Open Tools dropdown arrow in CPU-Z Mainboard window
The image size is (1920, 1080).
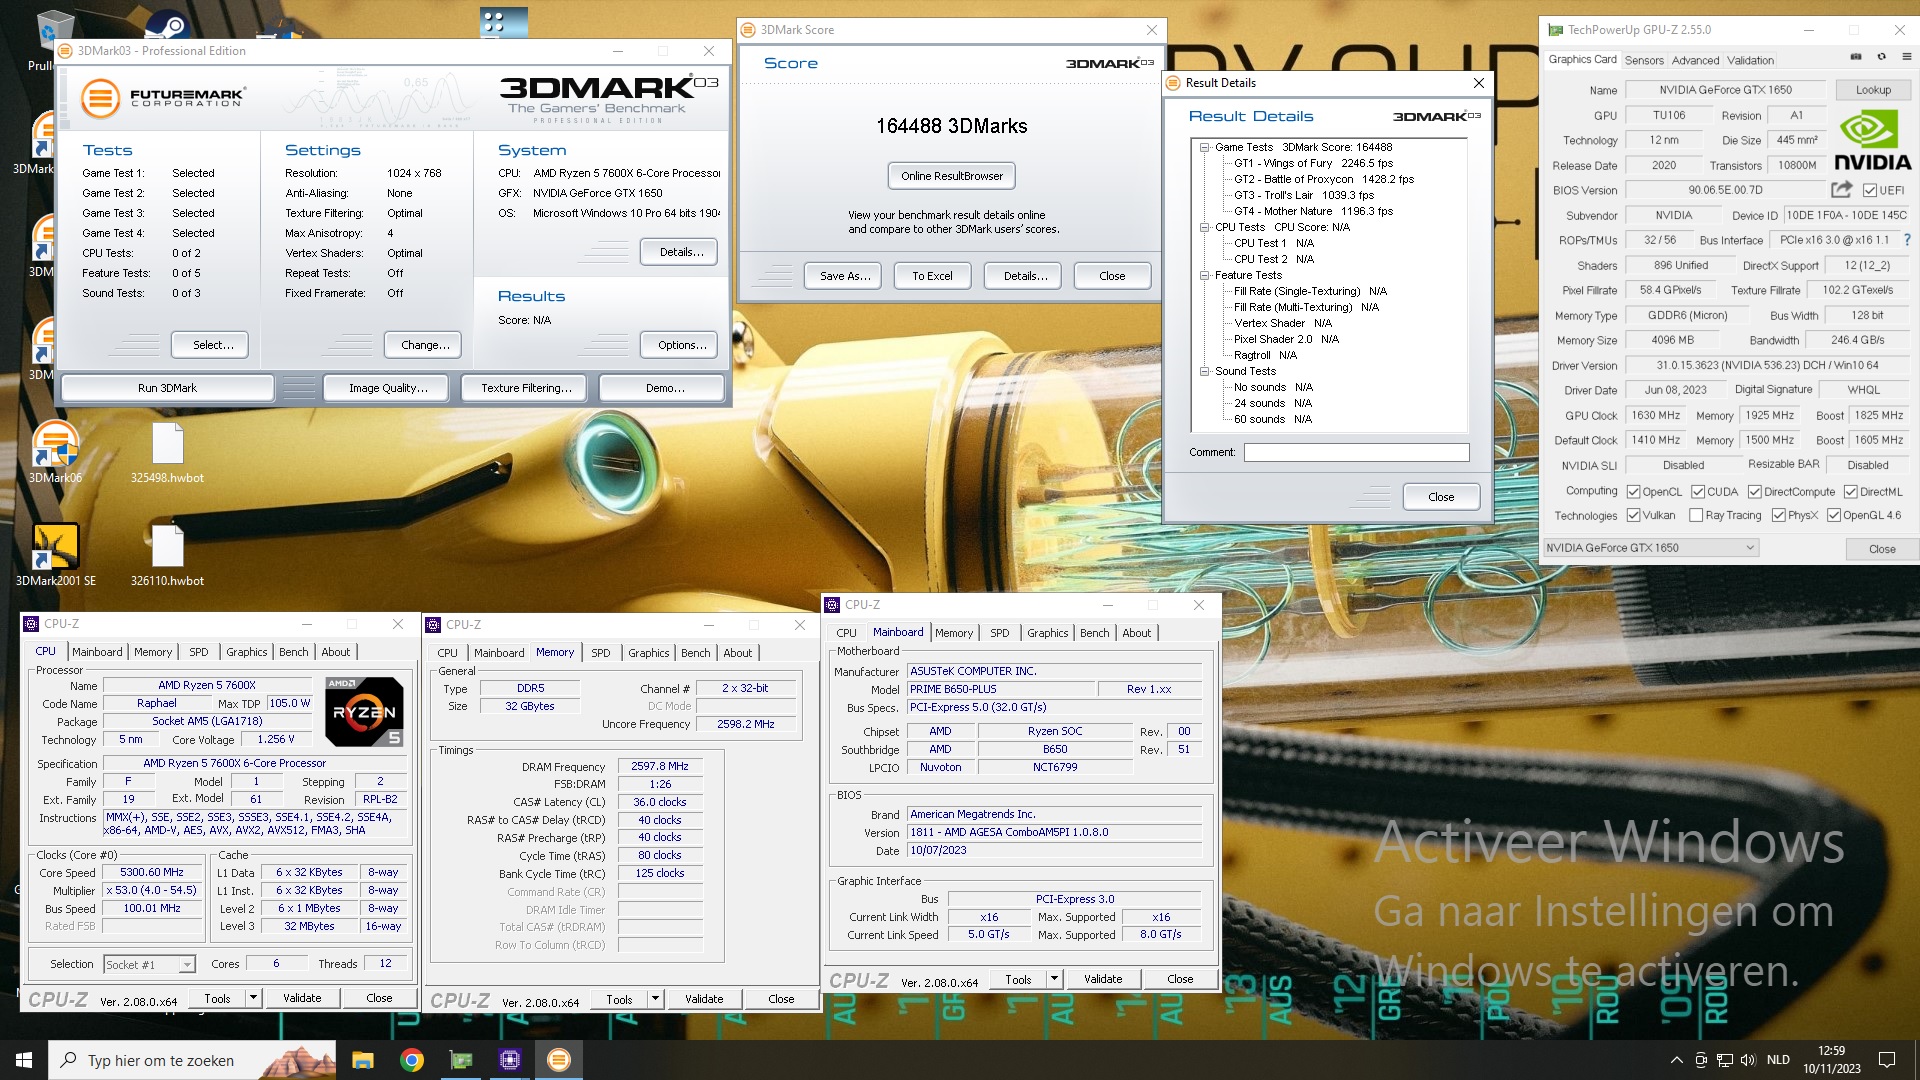coord(1054,979)
